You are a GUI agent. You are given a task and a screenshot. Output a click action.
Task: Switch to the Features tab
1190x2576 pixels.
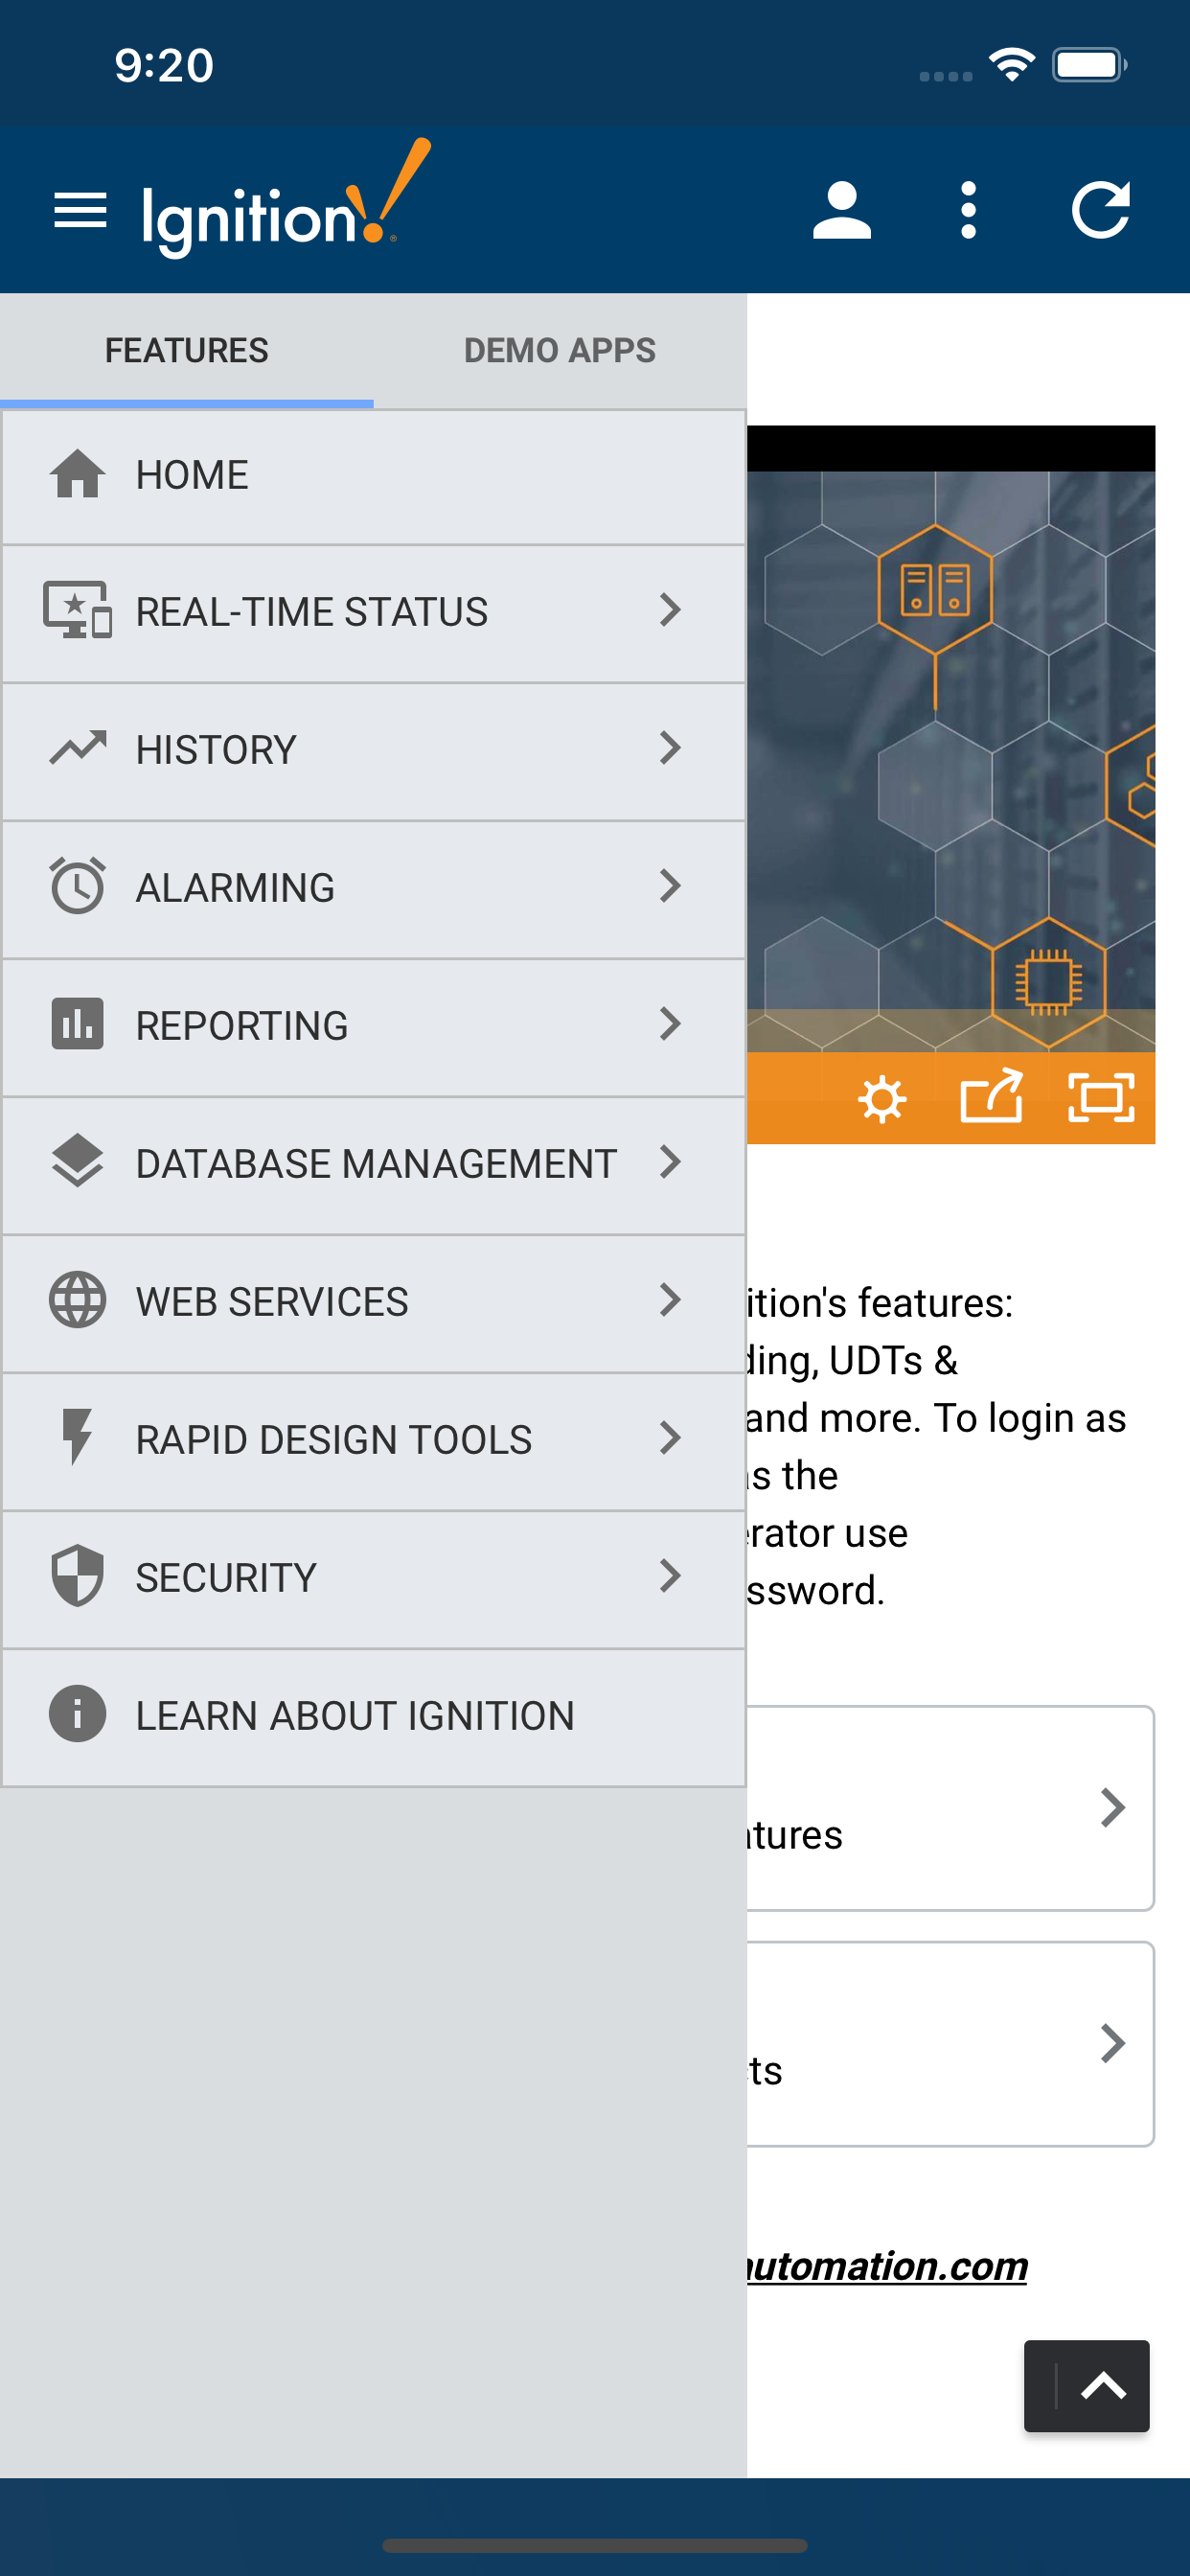point(187,351)
